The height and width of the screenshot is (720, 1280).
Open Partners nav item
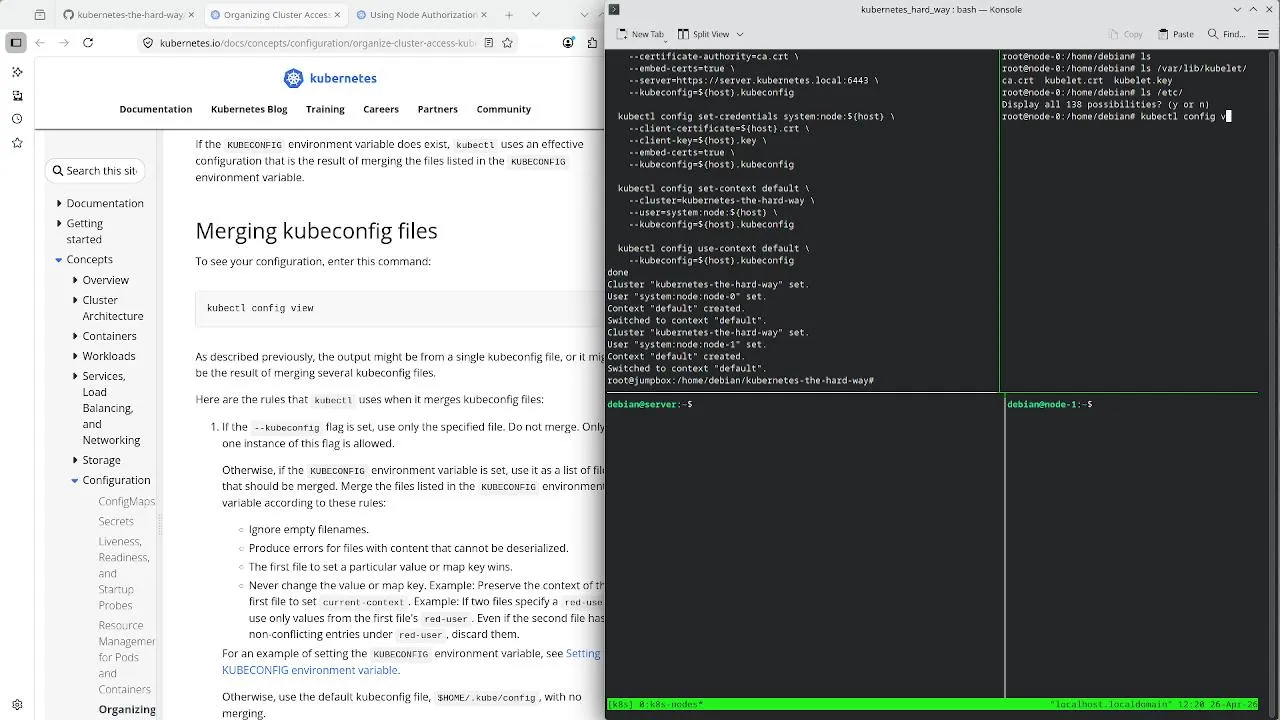(x=438, y=109)
